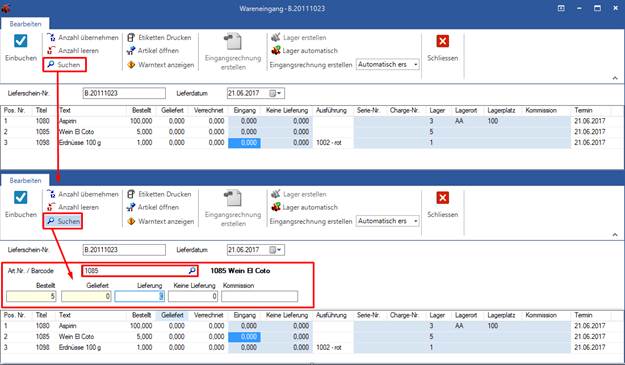Click the red Schliessen icon in lower ribbon

tap(442, 198)
